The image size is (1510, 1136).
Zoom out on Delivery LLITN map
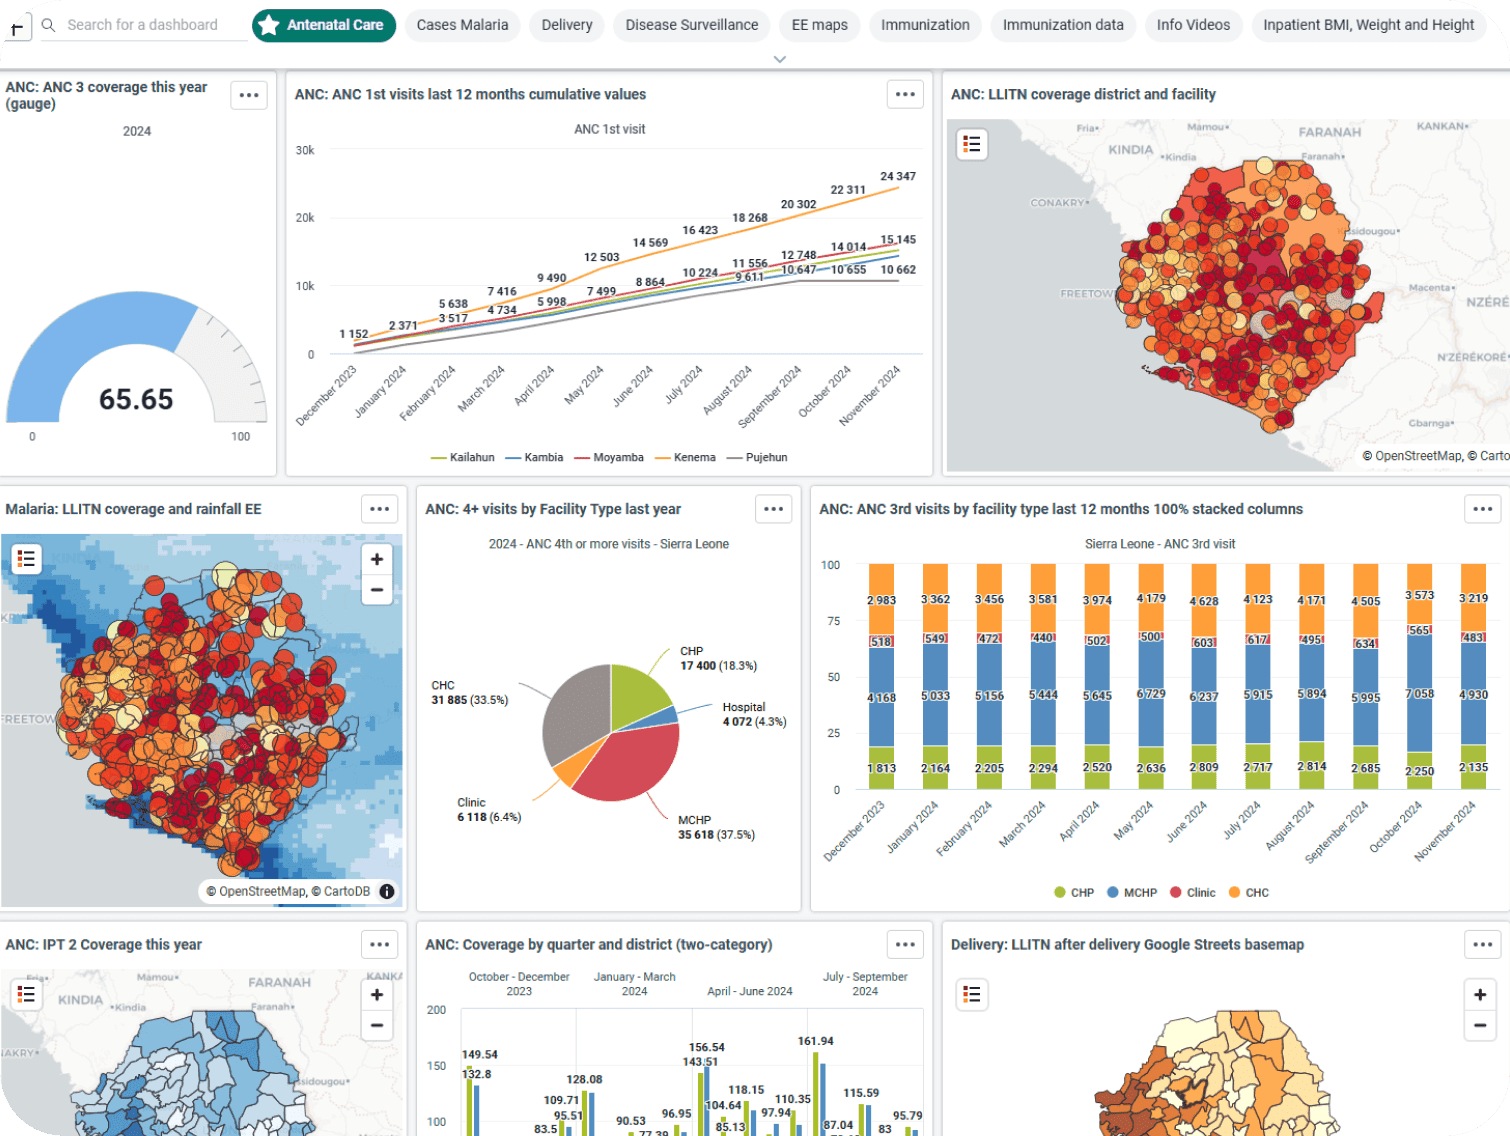[x=1480, y=1025]
